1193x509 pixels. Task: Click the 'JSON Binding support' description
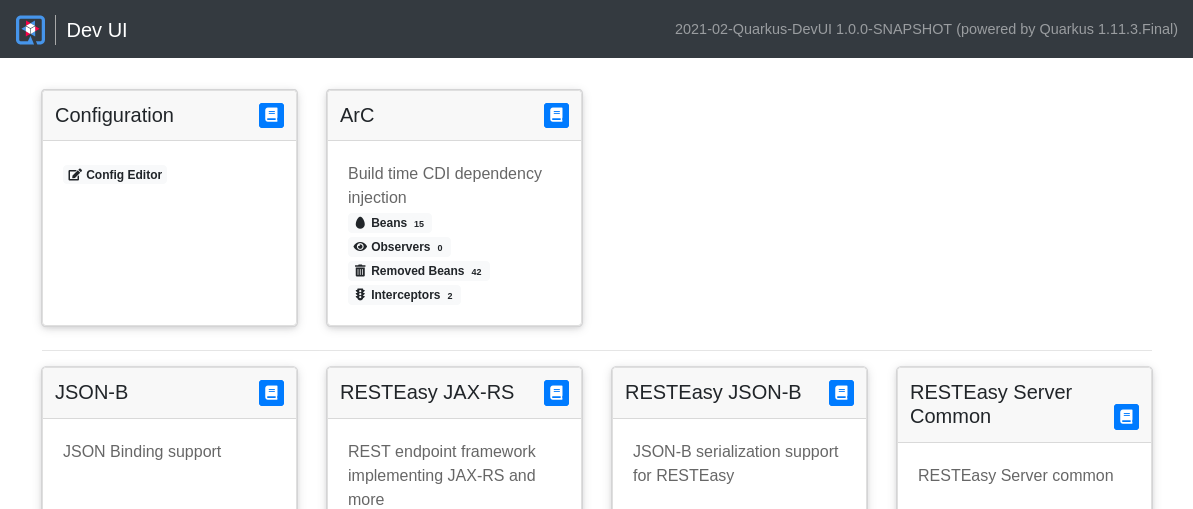point(142,452)
